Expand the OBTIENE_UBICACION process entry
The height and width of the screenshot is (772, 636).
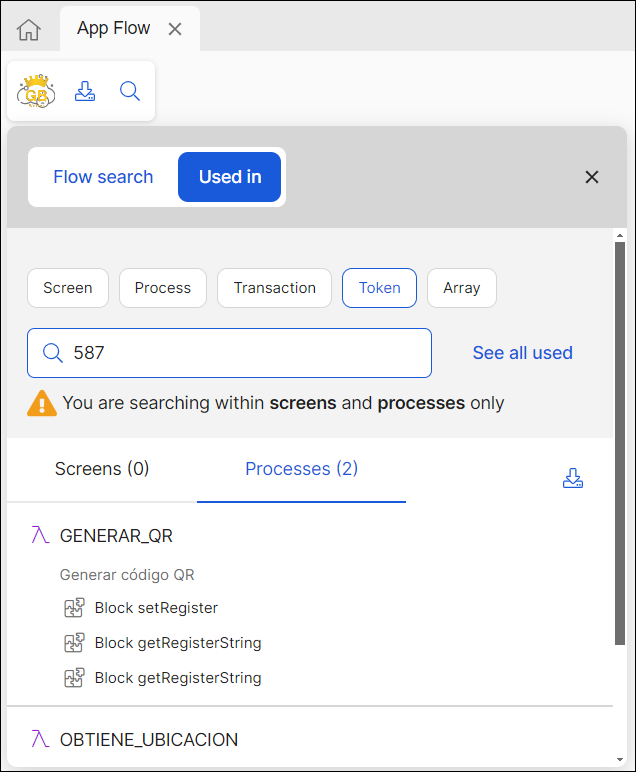[149, 740]
